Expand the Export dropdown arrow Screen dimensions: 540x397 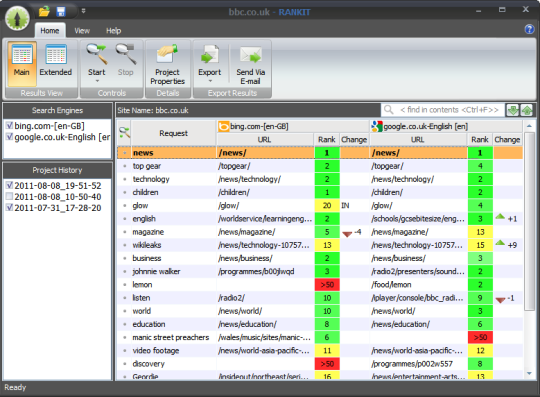tap(210, 81)
